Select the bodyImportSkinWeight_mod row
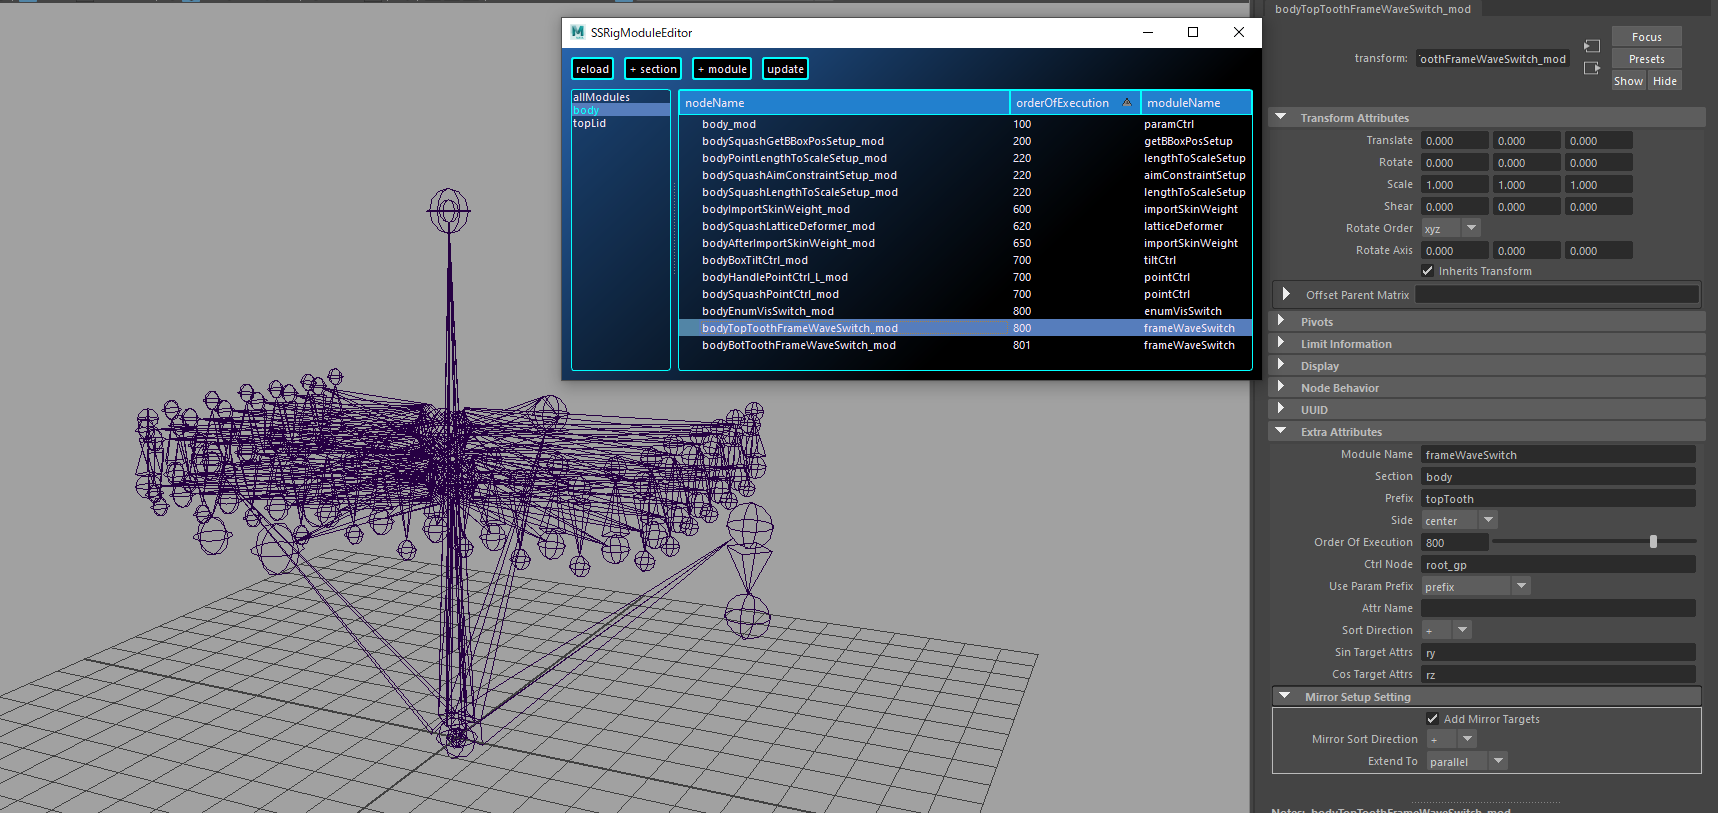 pyautogui.click(x=965, y=209)
